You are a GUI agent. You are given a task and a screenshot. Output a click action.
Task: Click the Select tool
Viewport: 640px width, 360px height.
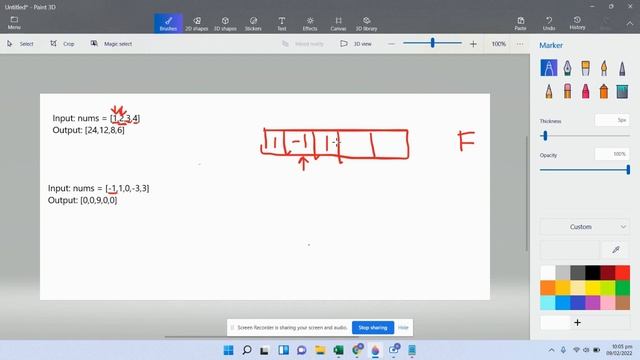point(20,44)
